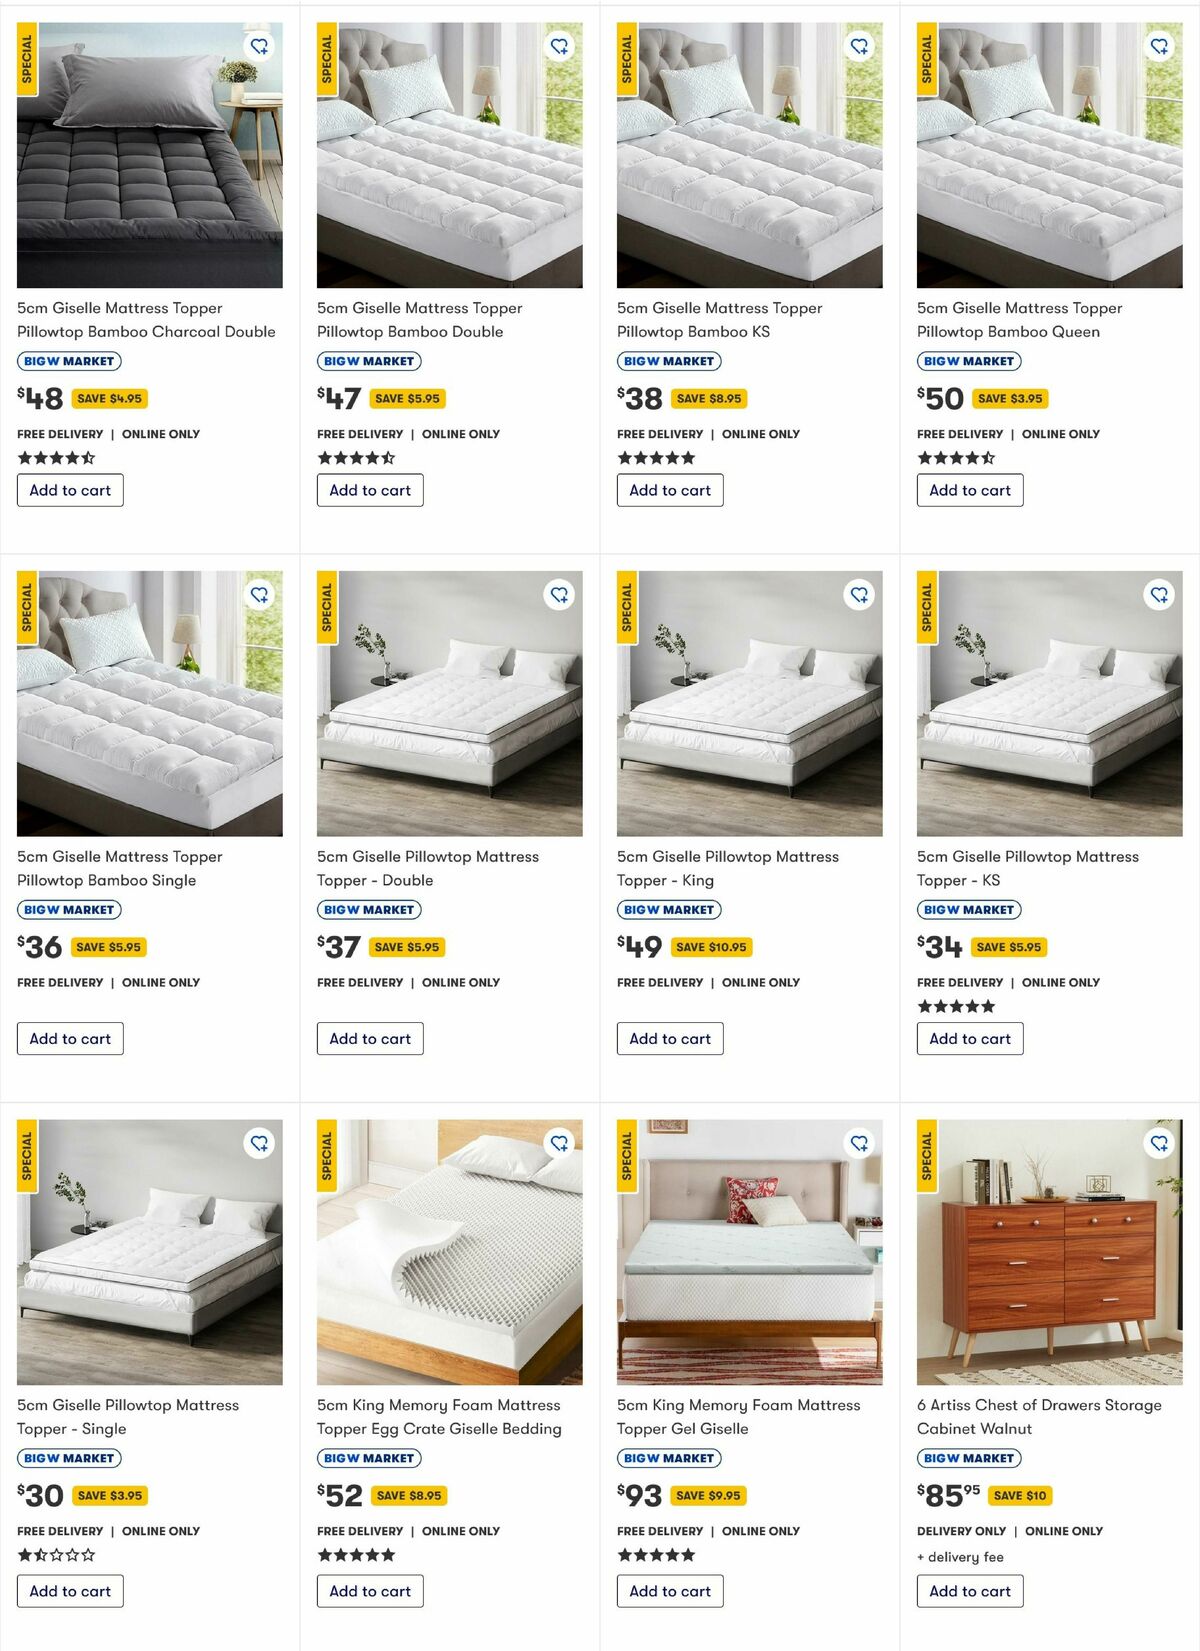Save Pillowtop Bamboo Queen topper to wishlist
This screenshot has width=1200, height=1651.
pos(1159,46)
